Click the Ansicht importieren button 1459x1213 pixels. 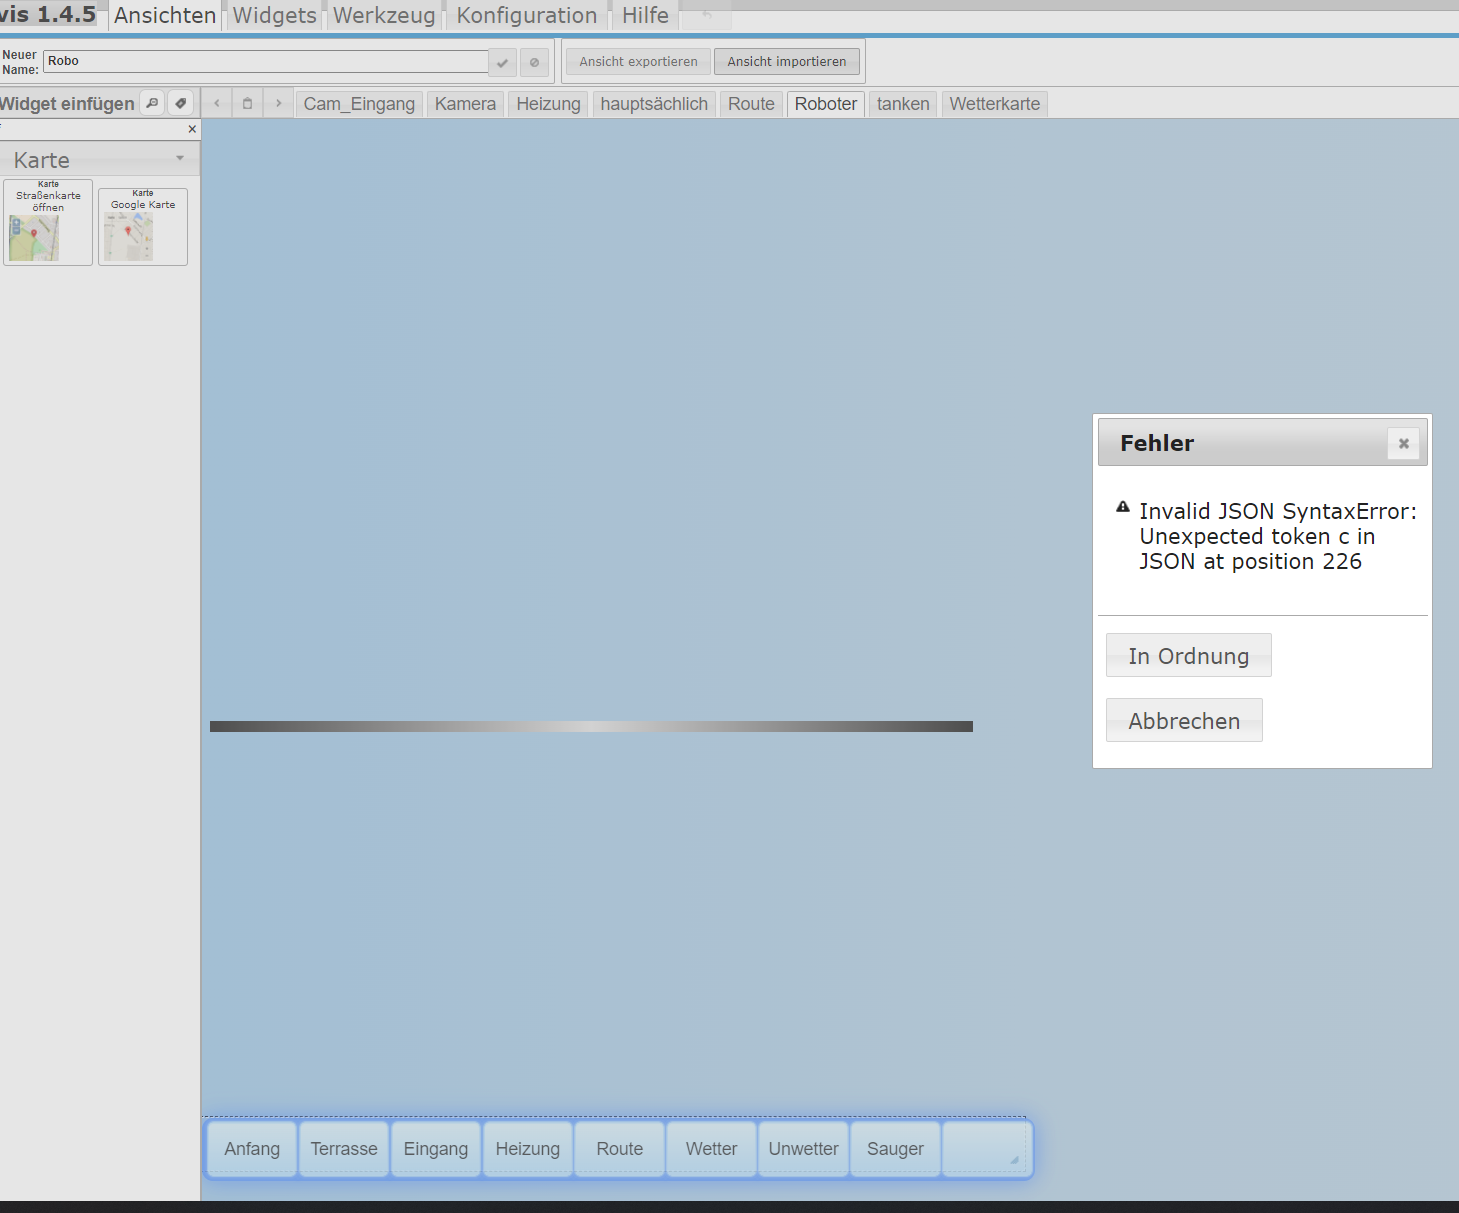(786, 62)
